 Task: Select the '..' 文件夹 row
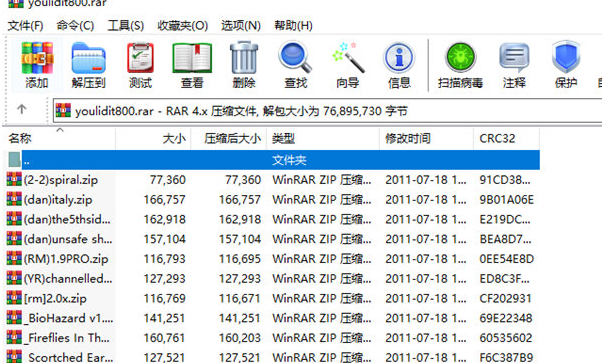[272, 160]
